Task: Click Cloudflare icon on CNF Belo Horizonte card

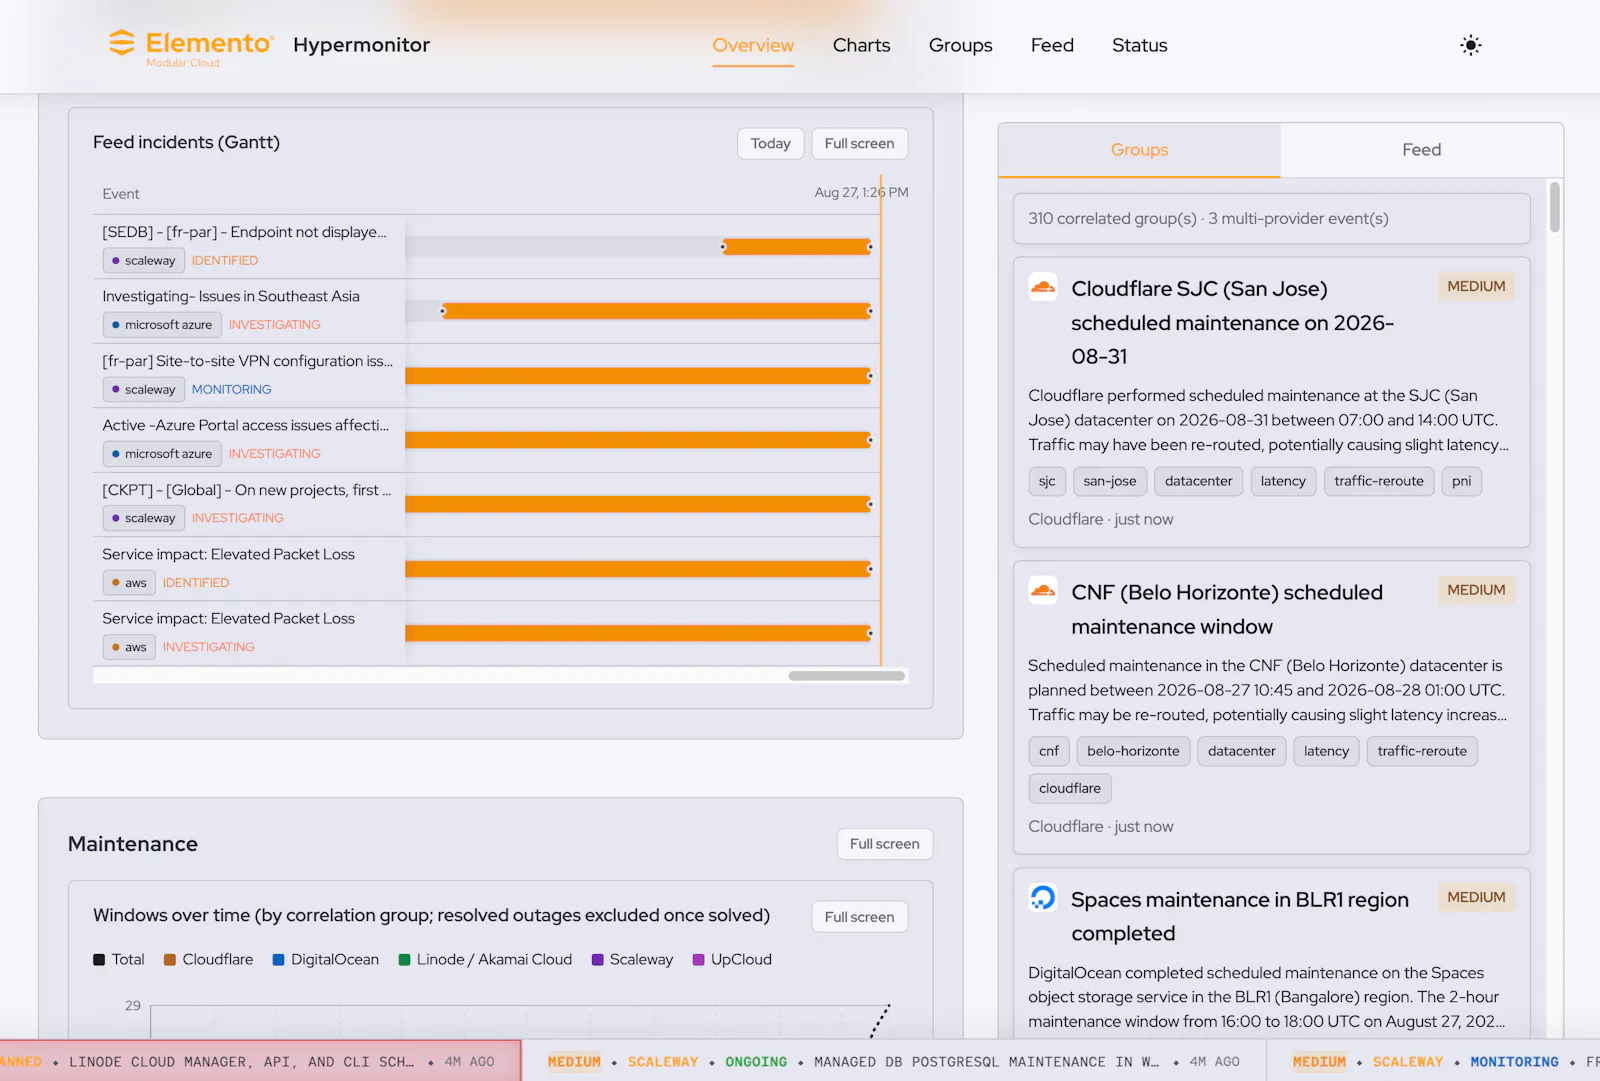Action: [x=1043, y=591]
